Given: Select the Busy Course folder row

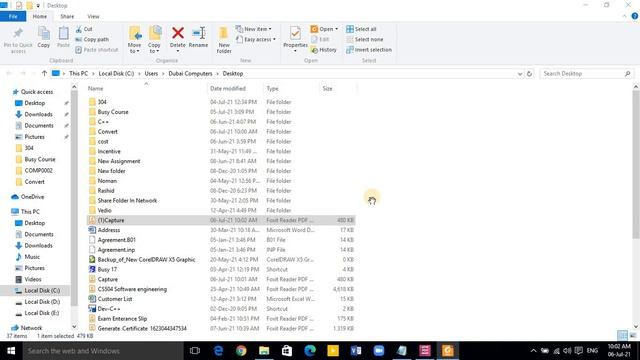Looking at the screenshot, I should [x=220, y=112].
